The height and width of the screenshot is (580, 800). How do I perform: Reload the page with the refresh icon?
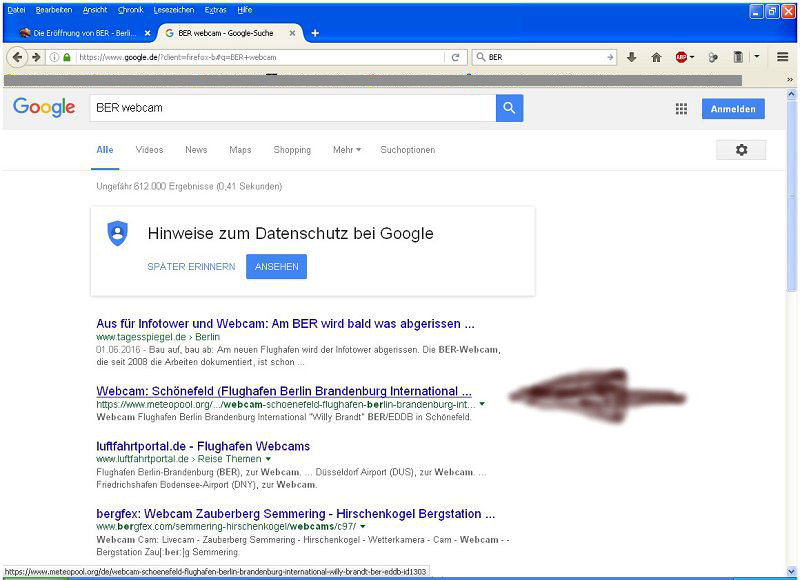pyautogui.click(x=456, y=57)
